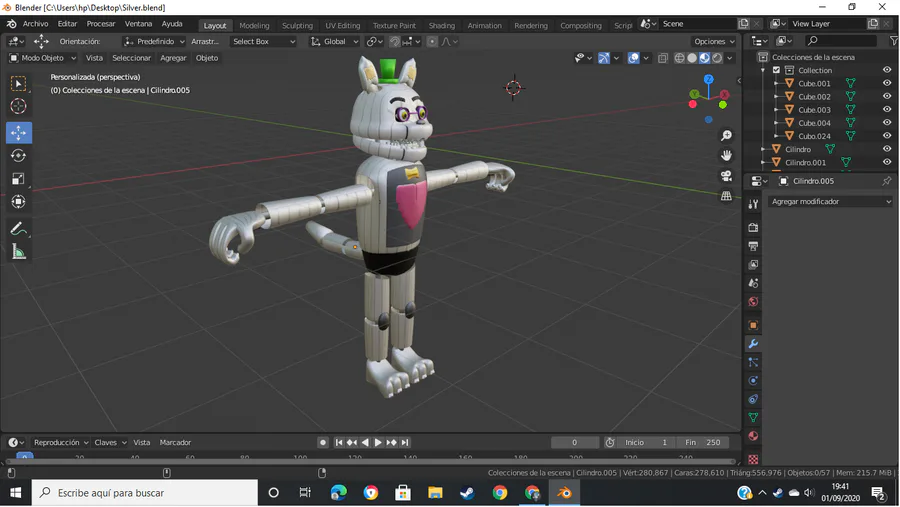The width and height of the screenshot is (900, 507).
Task: Open Object Data green triangle tab
Action: (753, 417)
